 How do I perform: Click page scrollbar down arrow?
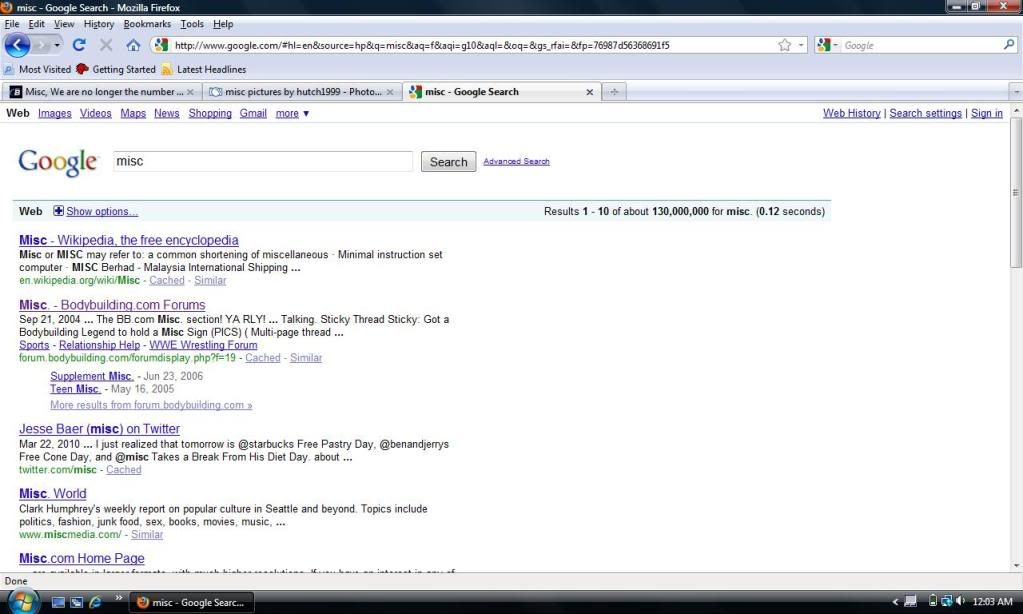[x=1016, y=566]
